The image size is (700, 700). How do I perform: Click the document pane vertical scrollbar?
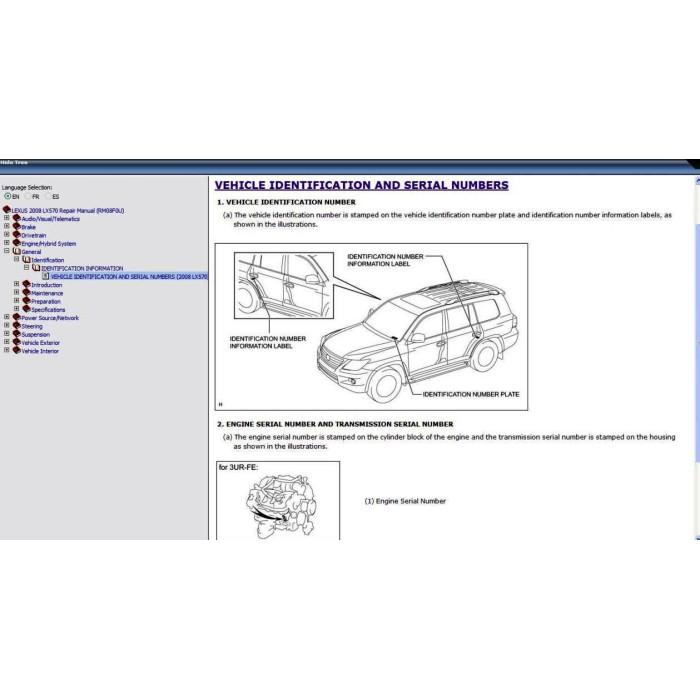coord(697,358)
